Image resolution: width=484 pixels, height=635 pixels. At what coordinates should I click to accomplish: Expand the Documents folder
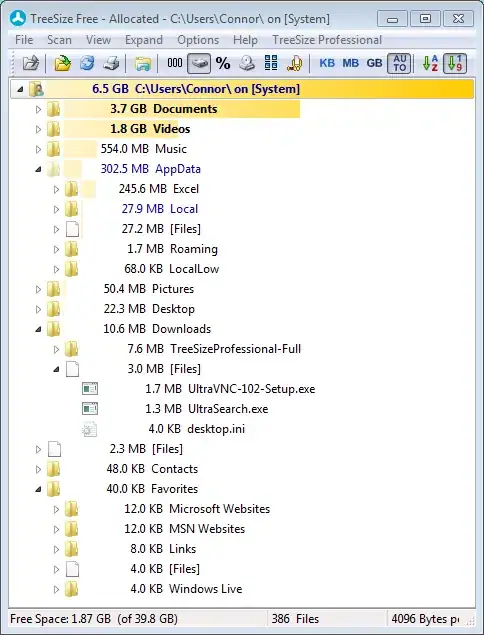38,109
